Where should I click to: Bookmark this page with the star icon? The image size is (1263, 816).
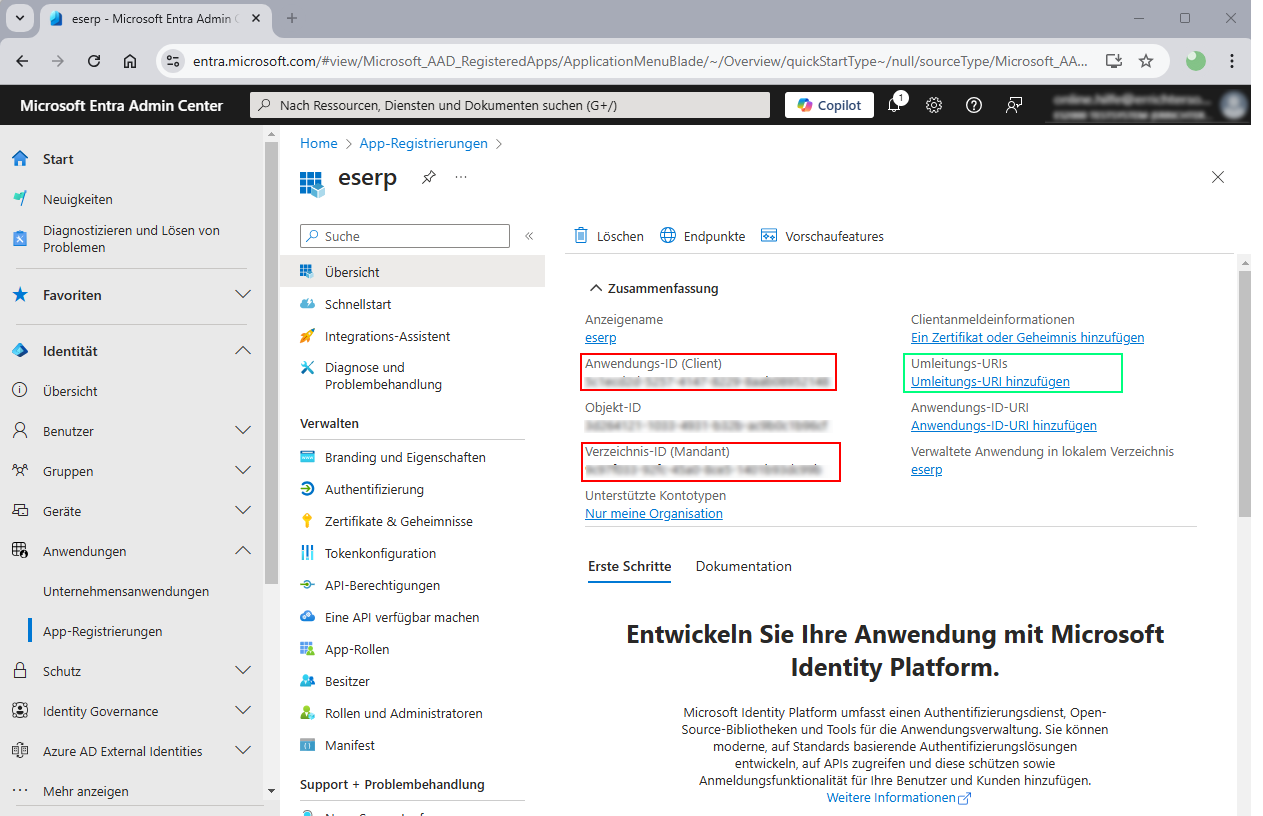pyautogui.click(x=1146, y=61)
